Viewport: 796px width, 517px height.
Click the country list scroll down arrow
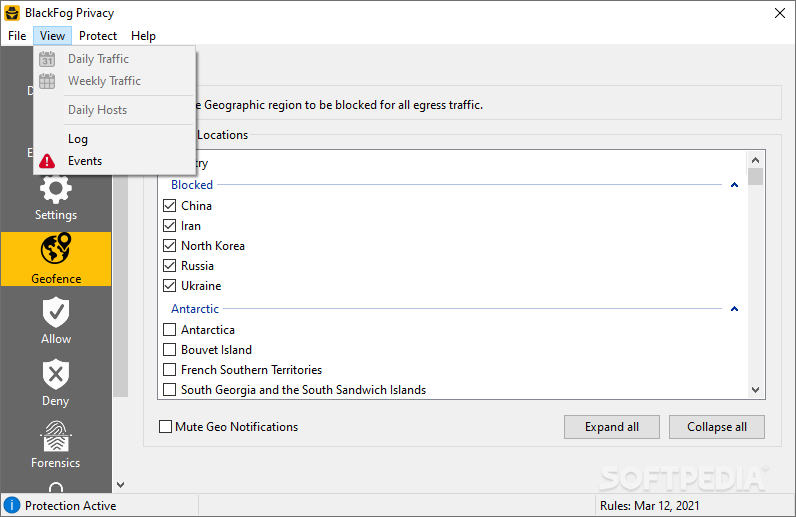[x=755, y=390]
